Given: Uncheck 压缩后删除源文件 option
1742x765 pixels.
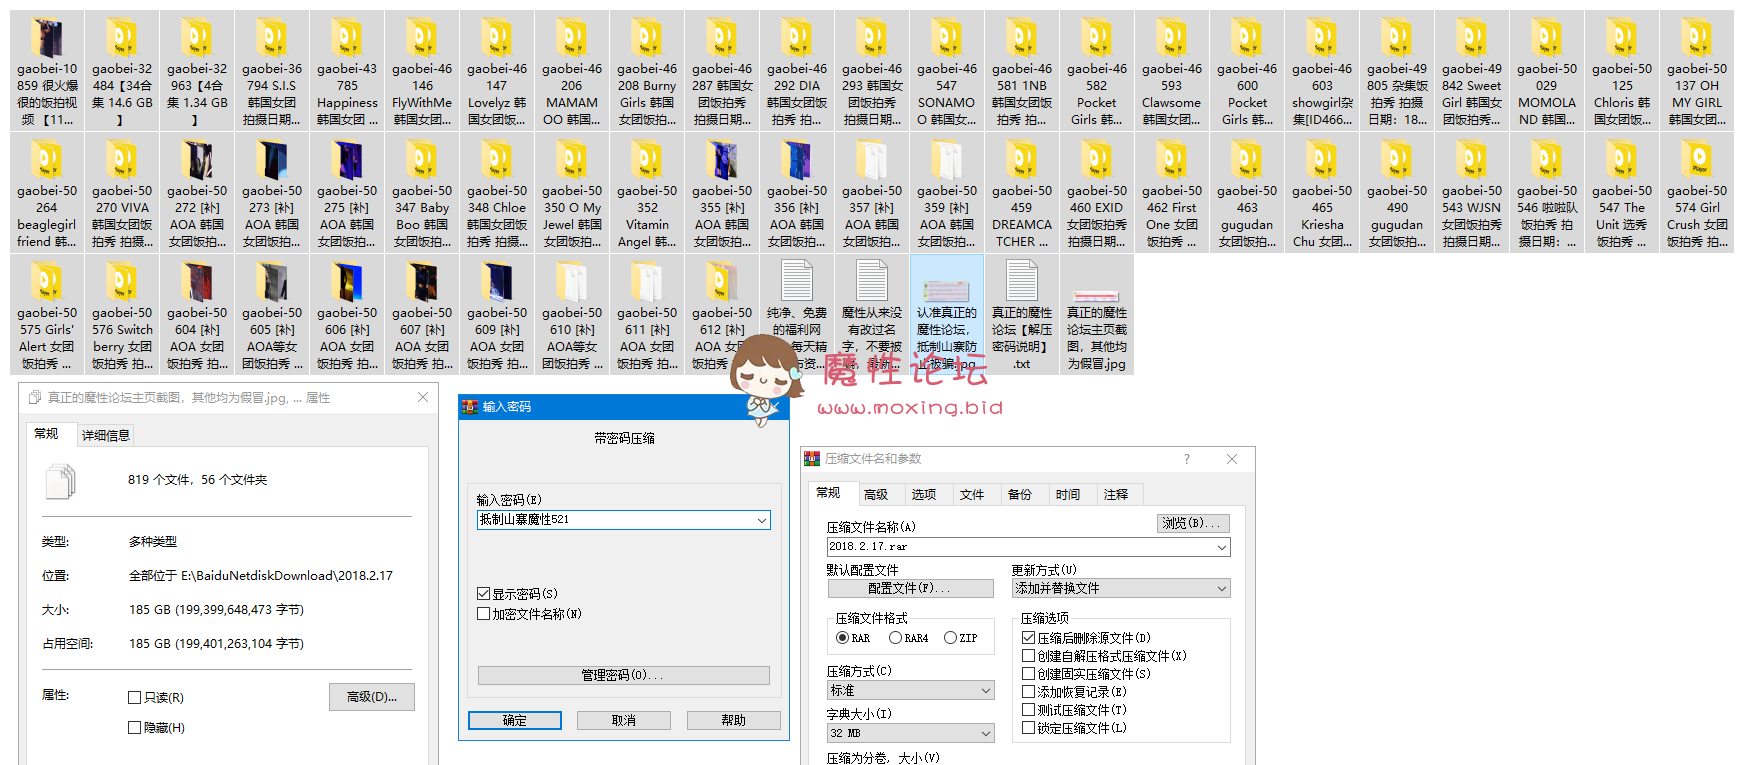Looking at the screenshot, I should coord(1028,638).
